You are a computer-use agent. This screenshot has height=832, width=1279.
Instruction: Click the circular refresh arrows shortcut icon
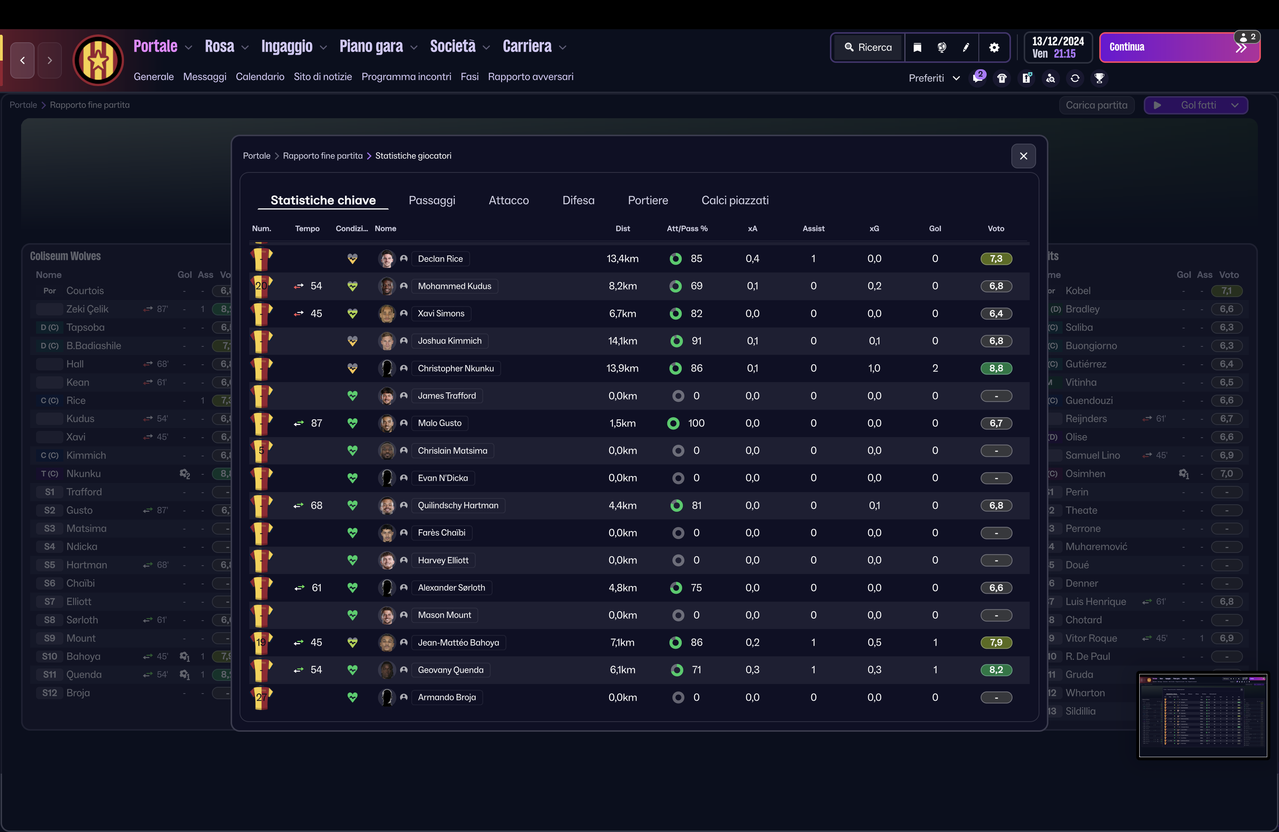click(1075, 78)
